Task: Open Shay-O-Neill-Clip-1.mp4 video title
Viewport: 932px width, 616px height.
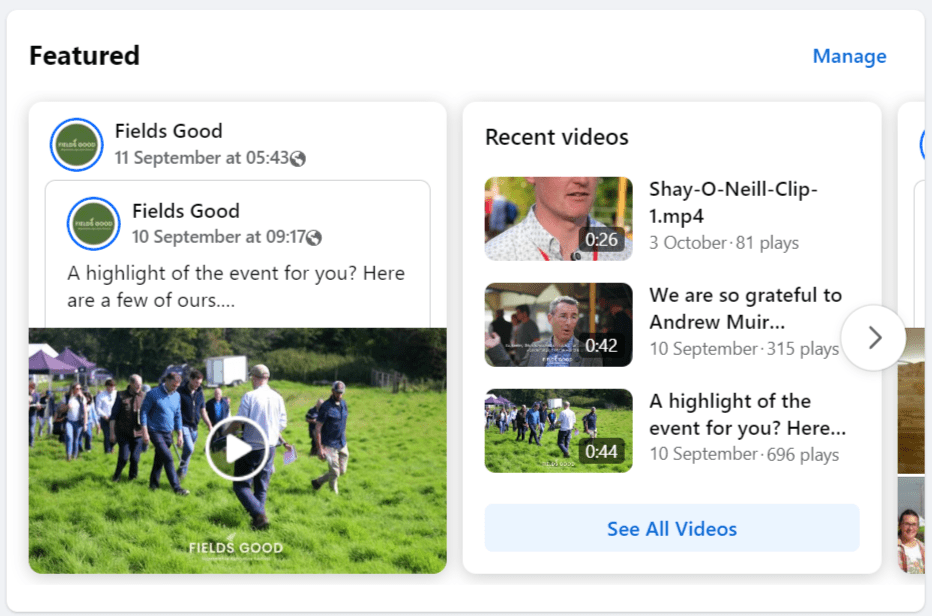Action: [x=733, y=202]
